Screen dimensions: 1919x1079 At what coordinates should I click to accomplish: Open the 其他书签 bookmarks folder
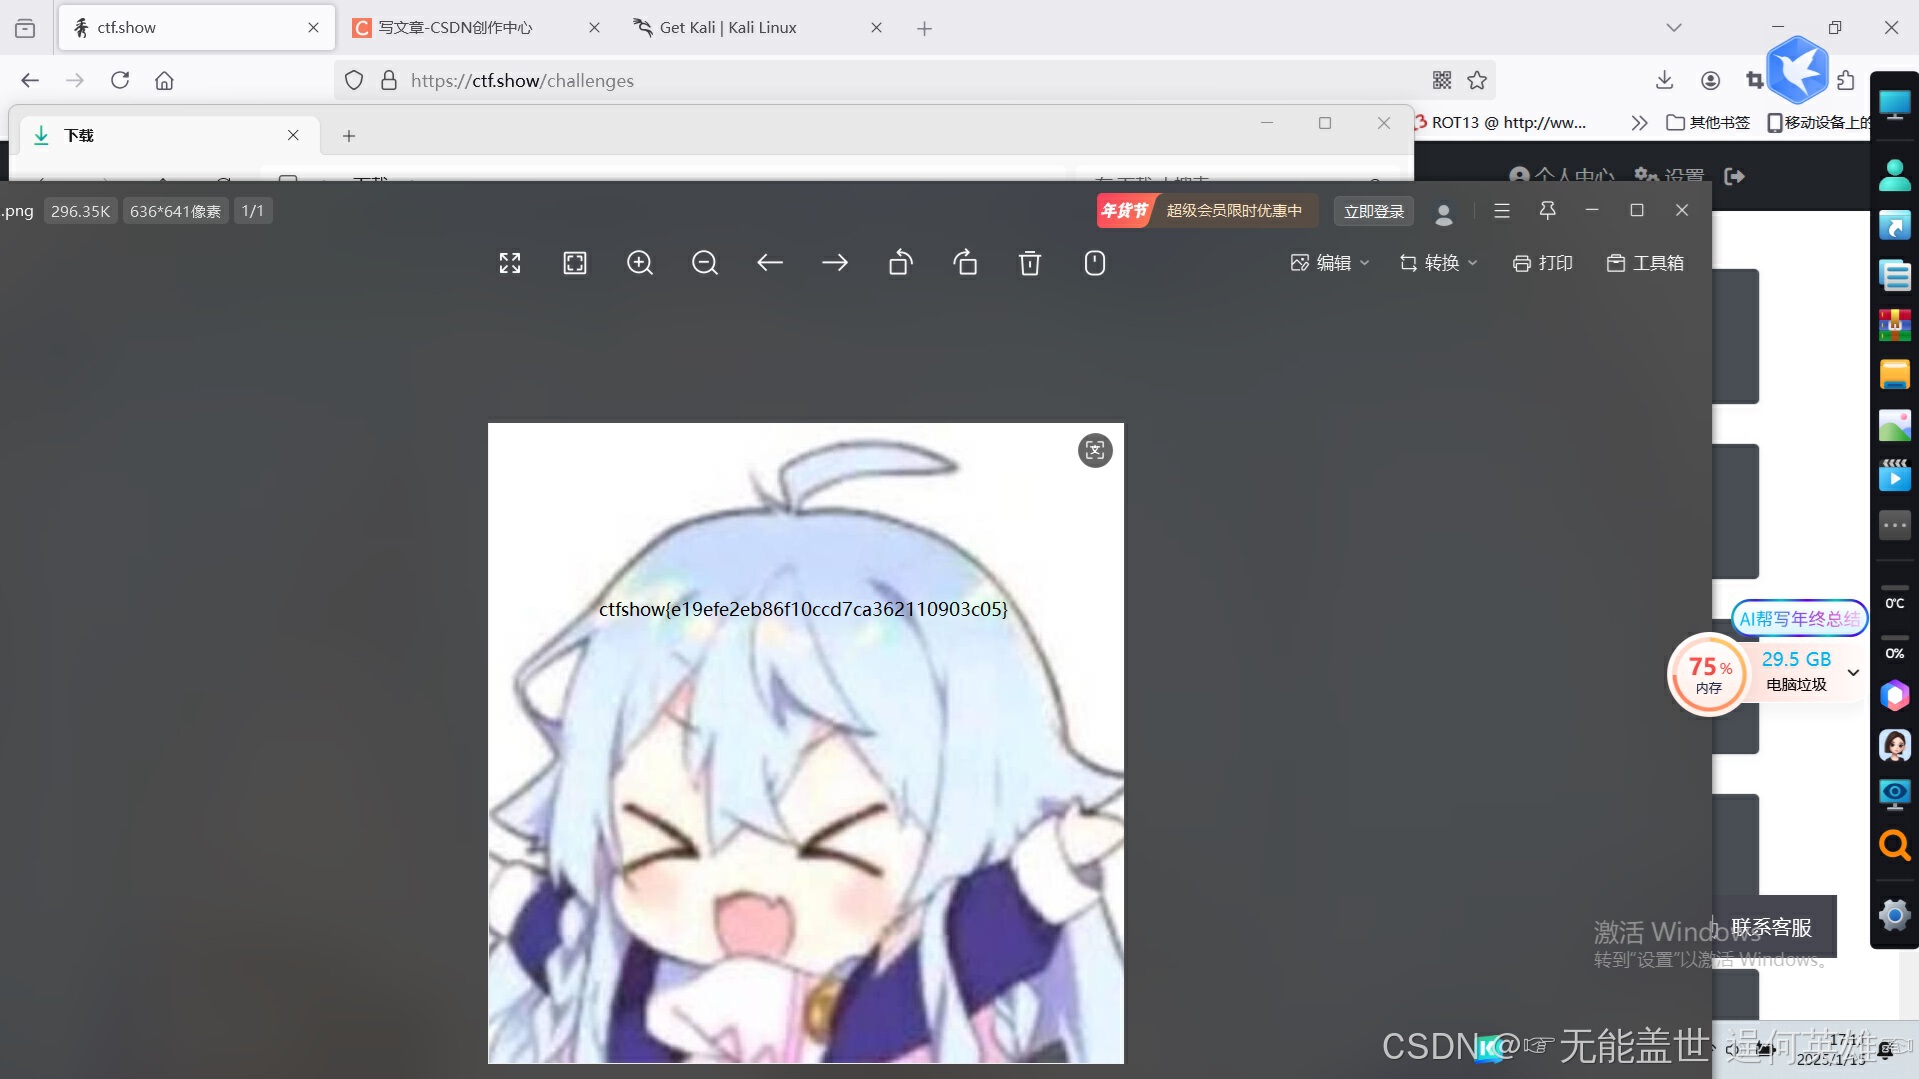click(1708, 123)
